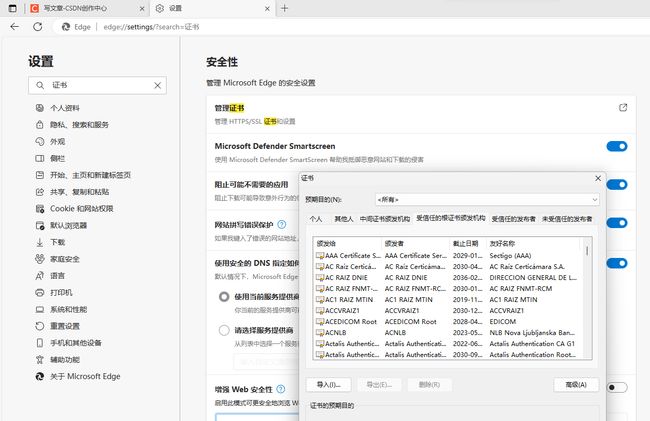Open tab actions menu icon
The height and width of the screenshot is (421, 650).
pos(12,8)
